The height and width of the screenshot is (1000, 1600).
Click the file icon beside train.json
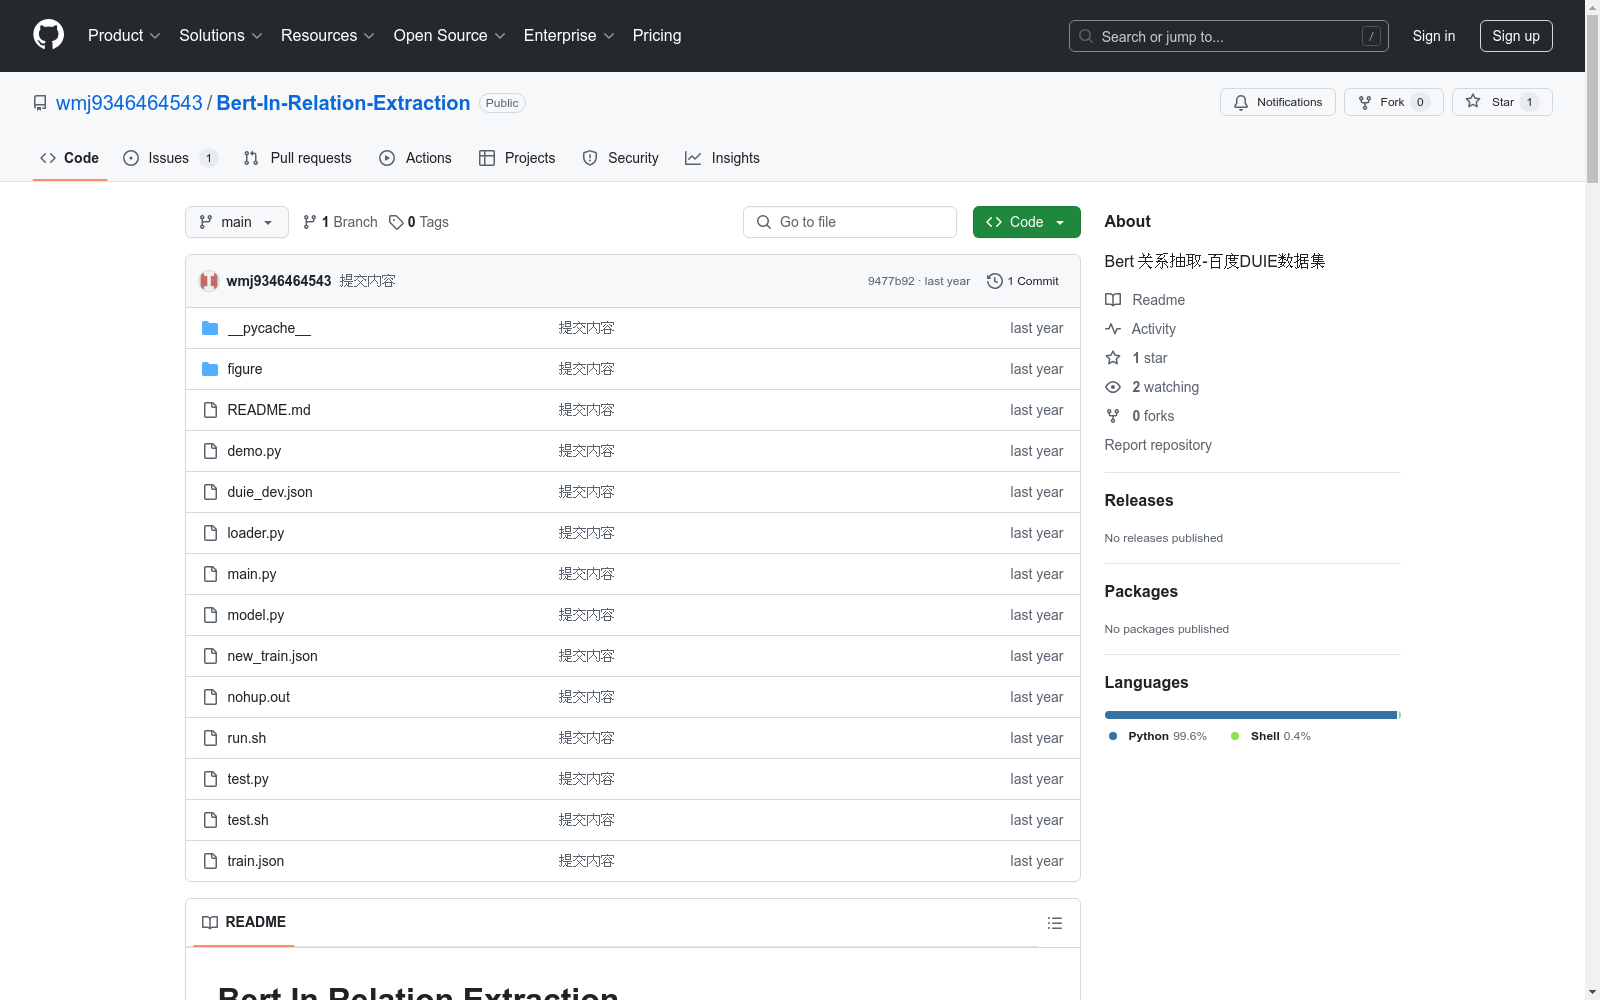coord(210,861)
